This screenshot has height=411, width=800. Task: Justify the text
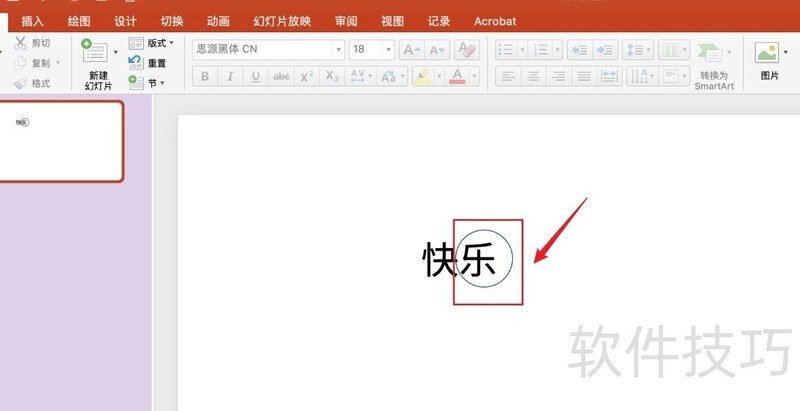[x=584, y=76]
